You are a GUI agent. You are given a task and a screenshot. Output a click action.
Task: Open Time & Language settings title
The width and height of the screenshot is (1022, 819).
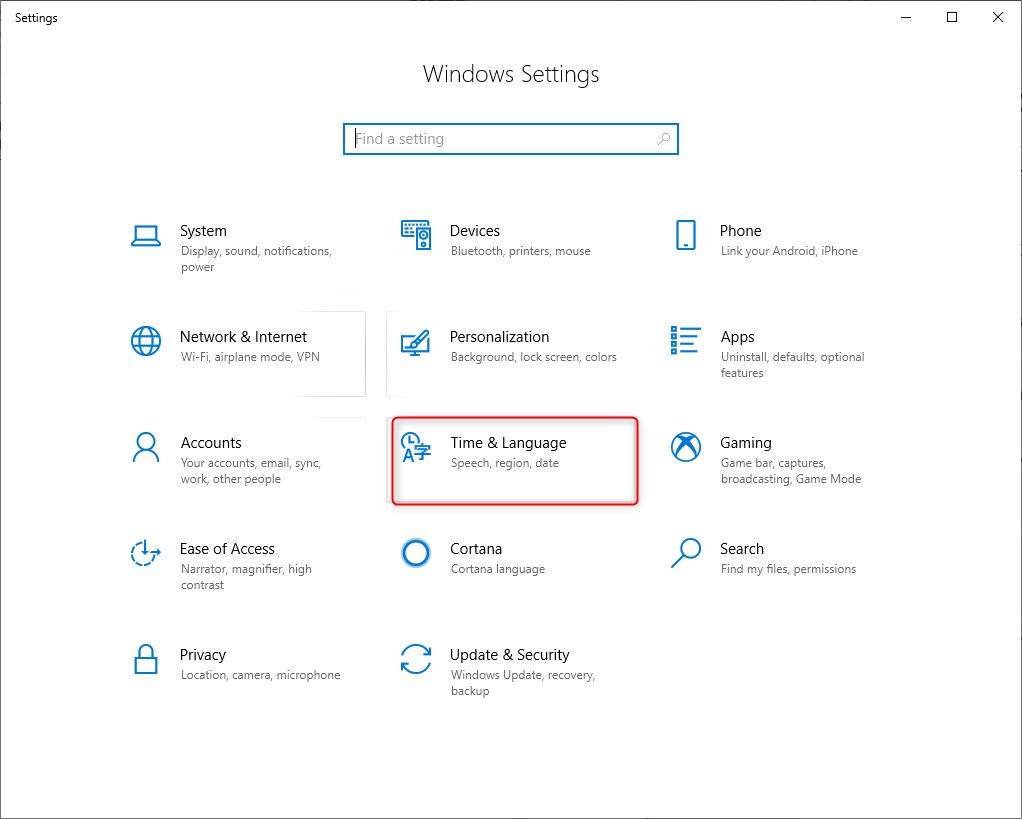click(508, 443)
